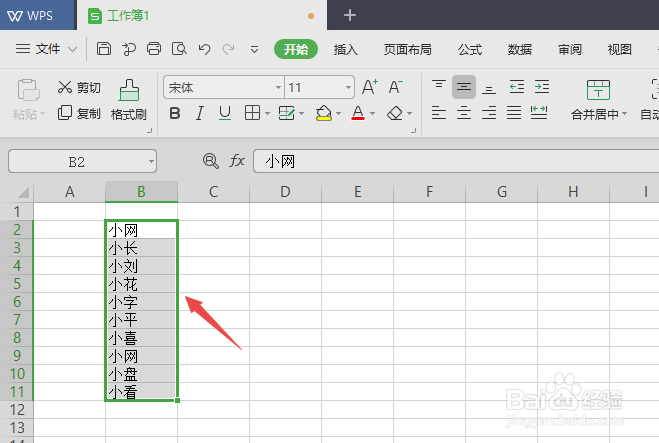The image size is (659, 443).
Task: Expand the Name Box dropdown arrow
Action: 151,161
